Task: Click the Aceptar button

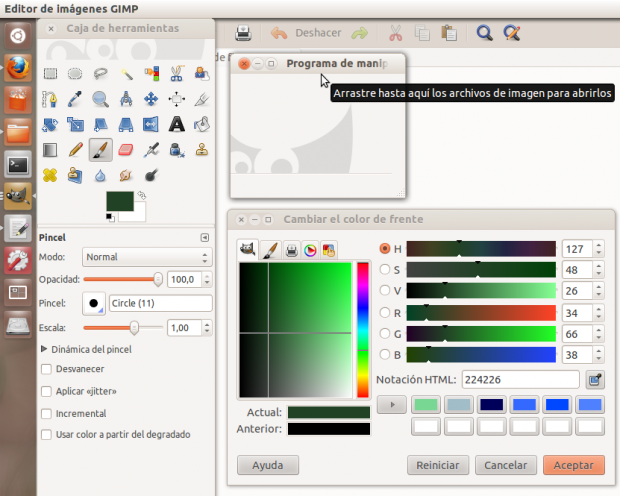Action: (x=573, y=465)
